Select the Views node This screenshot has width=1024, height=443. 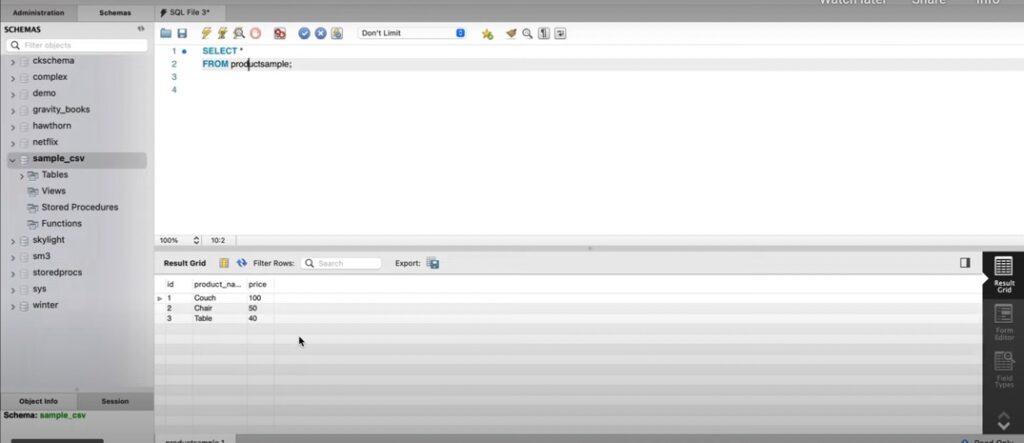(53, 191)
